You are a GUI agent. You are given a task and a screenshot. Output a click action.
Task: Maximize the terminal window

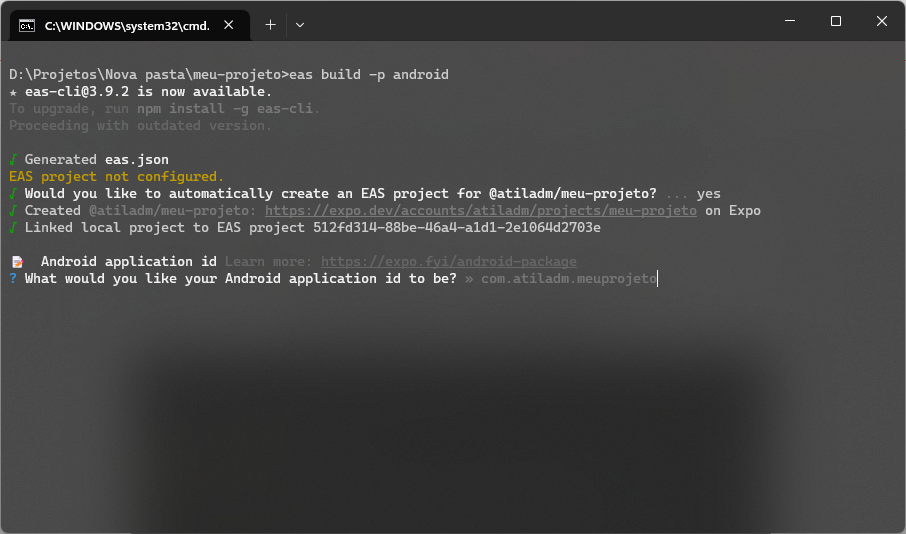836,21
